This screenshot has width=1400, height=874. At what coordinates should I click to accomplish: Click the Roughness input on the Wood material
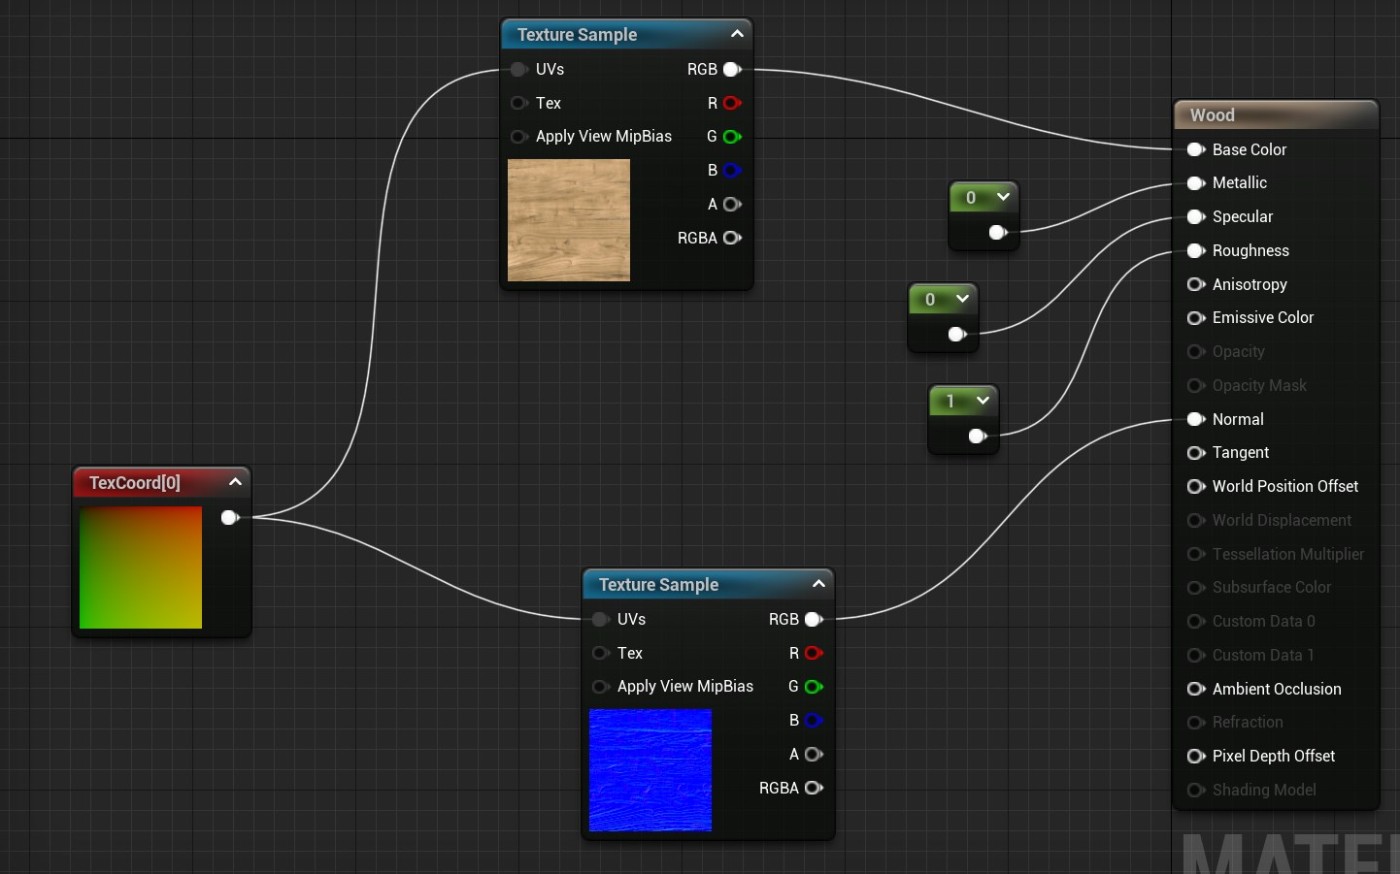pyautogui.click(x=1195, y=250)
